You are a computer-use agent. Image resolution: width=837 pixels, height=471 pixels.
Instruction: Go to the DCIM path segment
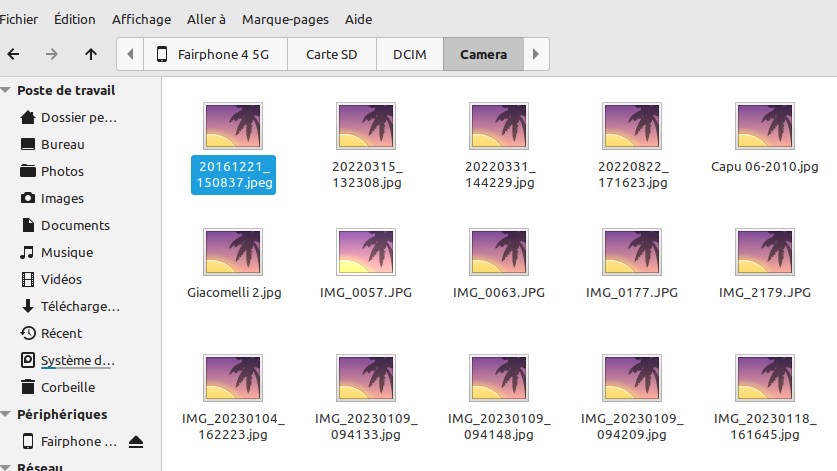(x=409, y=54)
